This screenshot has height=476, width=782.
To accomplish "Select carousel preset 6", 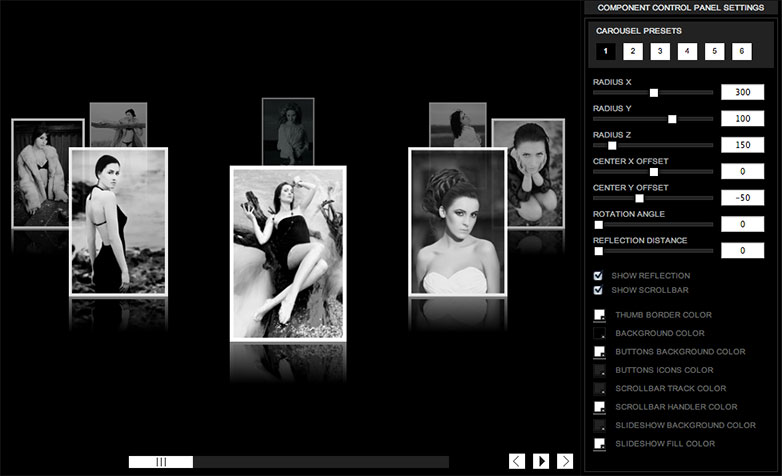I will pos(742,51).
